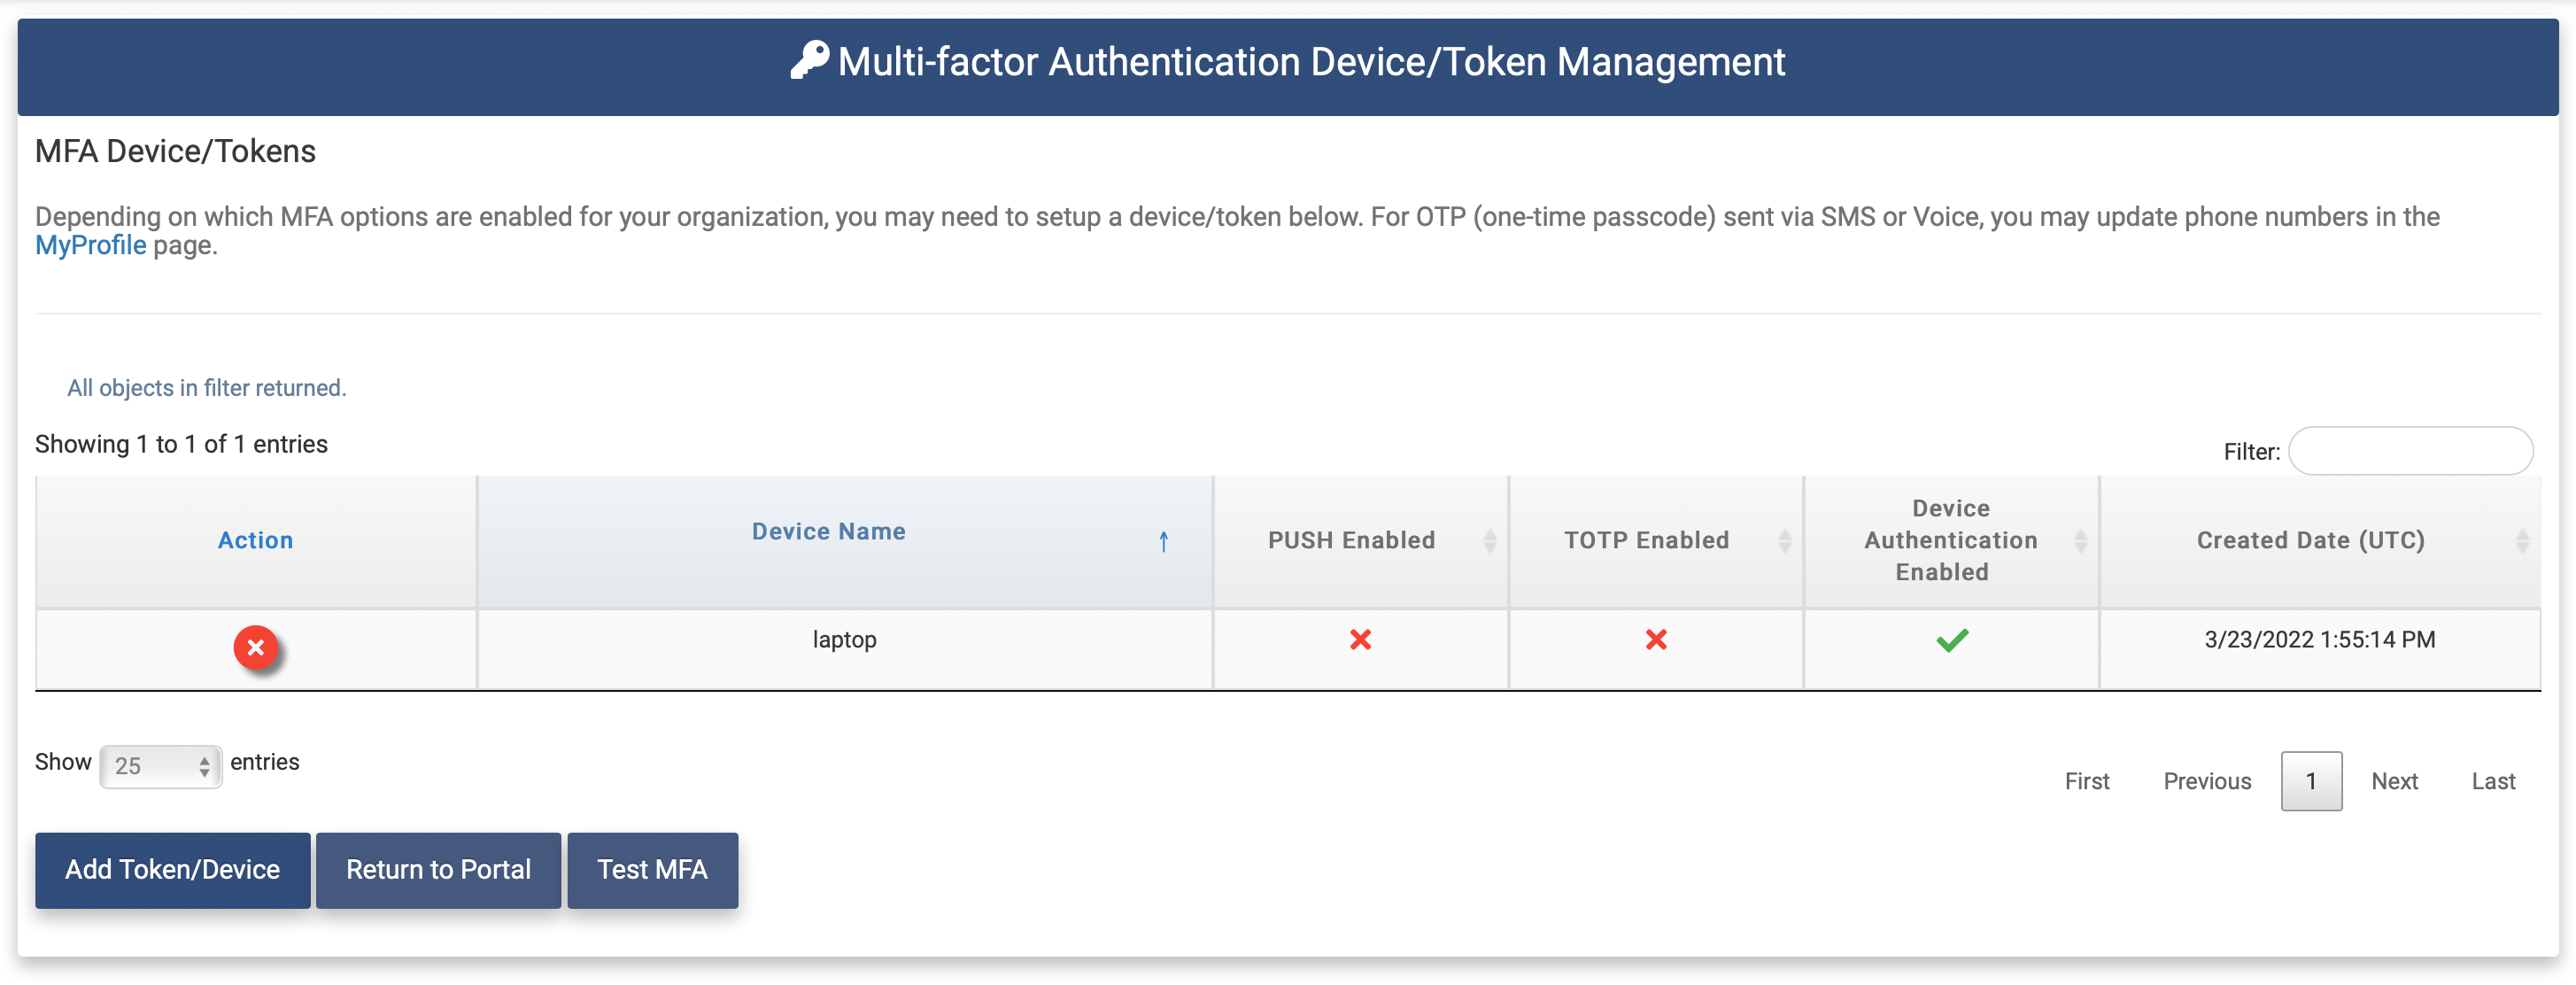Delete the laptop device with red X
Viewport: 2576px width, 985px height.
click(x=256, y=648)
